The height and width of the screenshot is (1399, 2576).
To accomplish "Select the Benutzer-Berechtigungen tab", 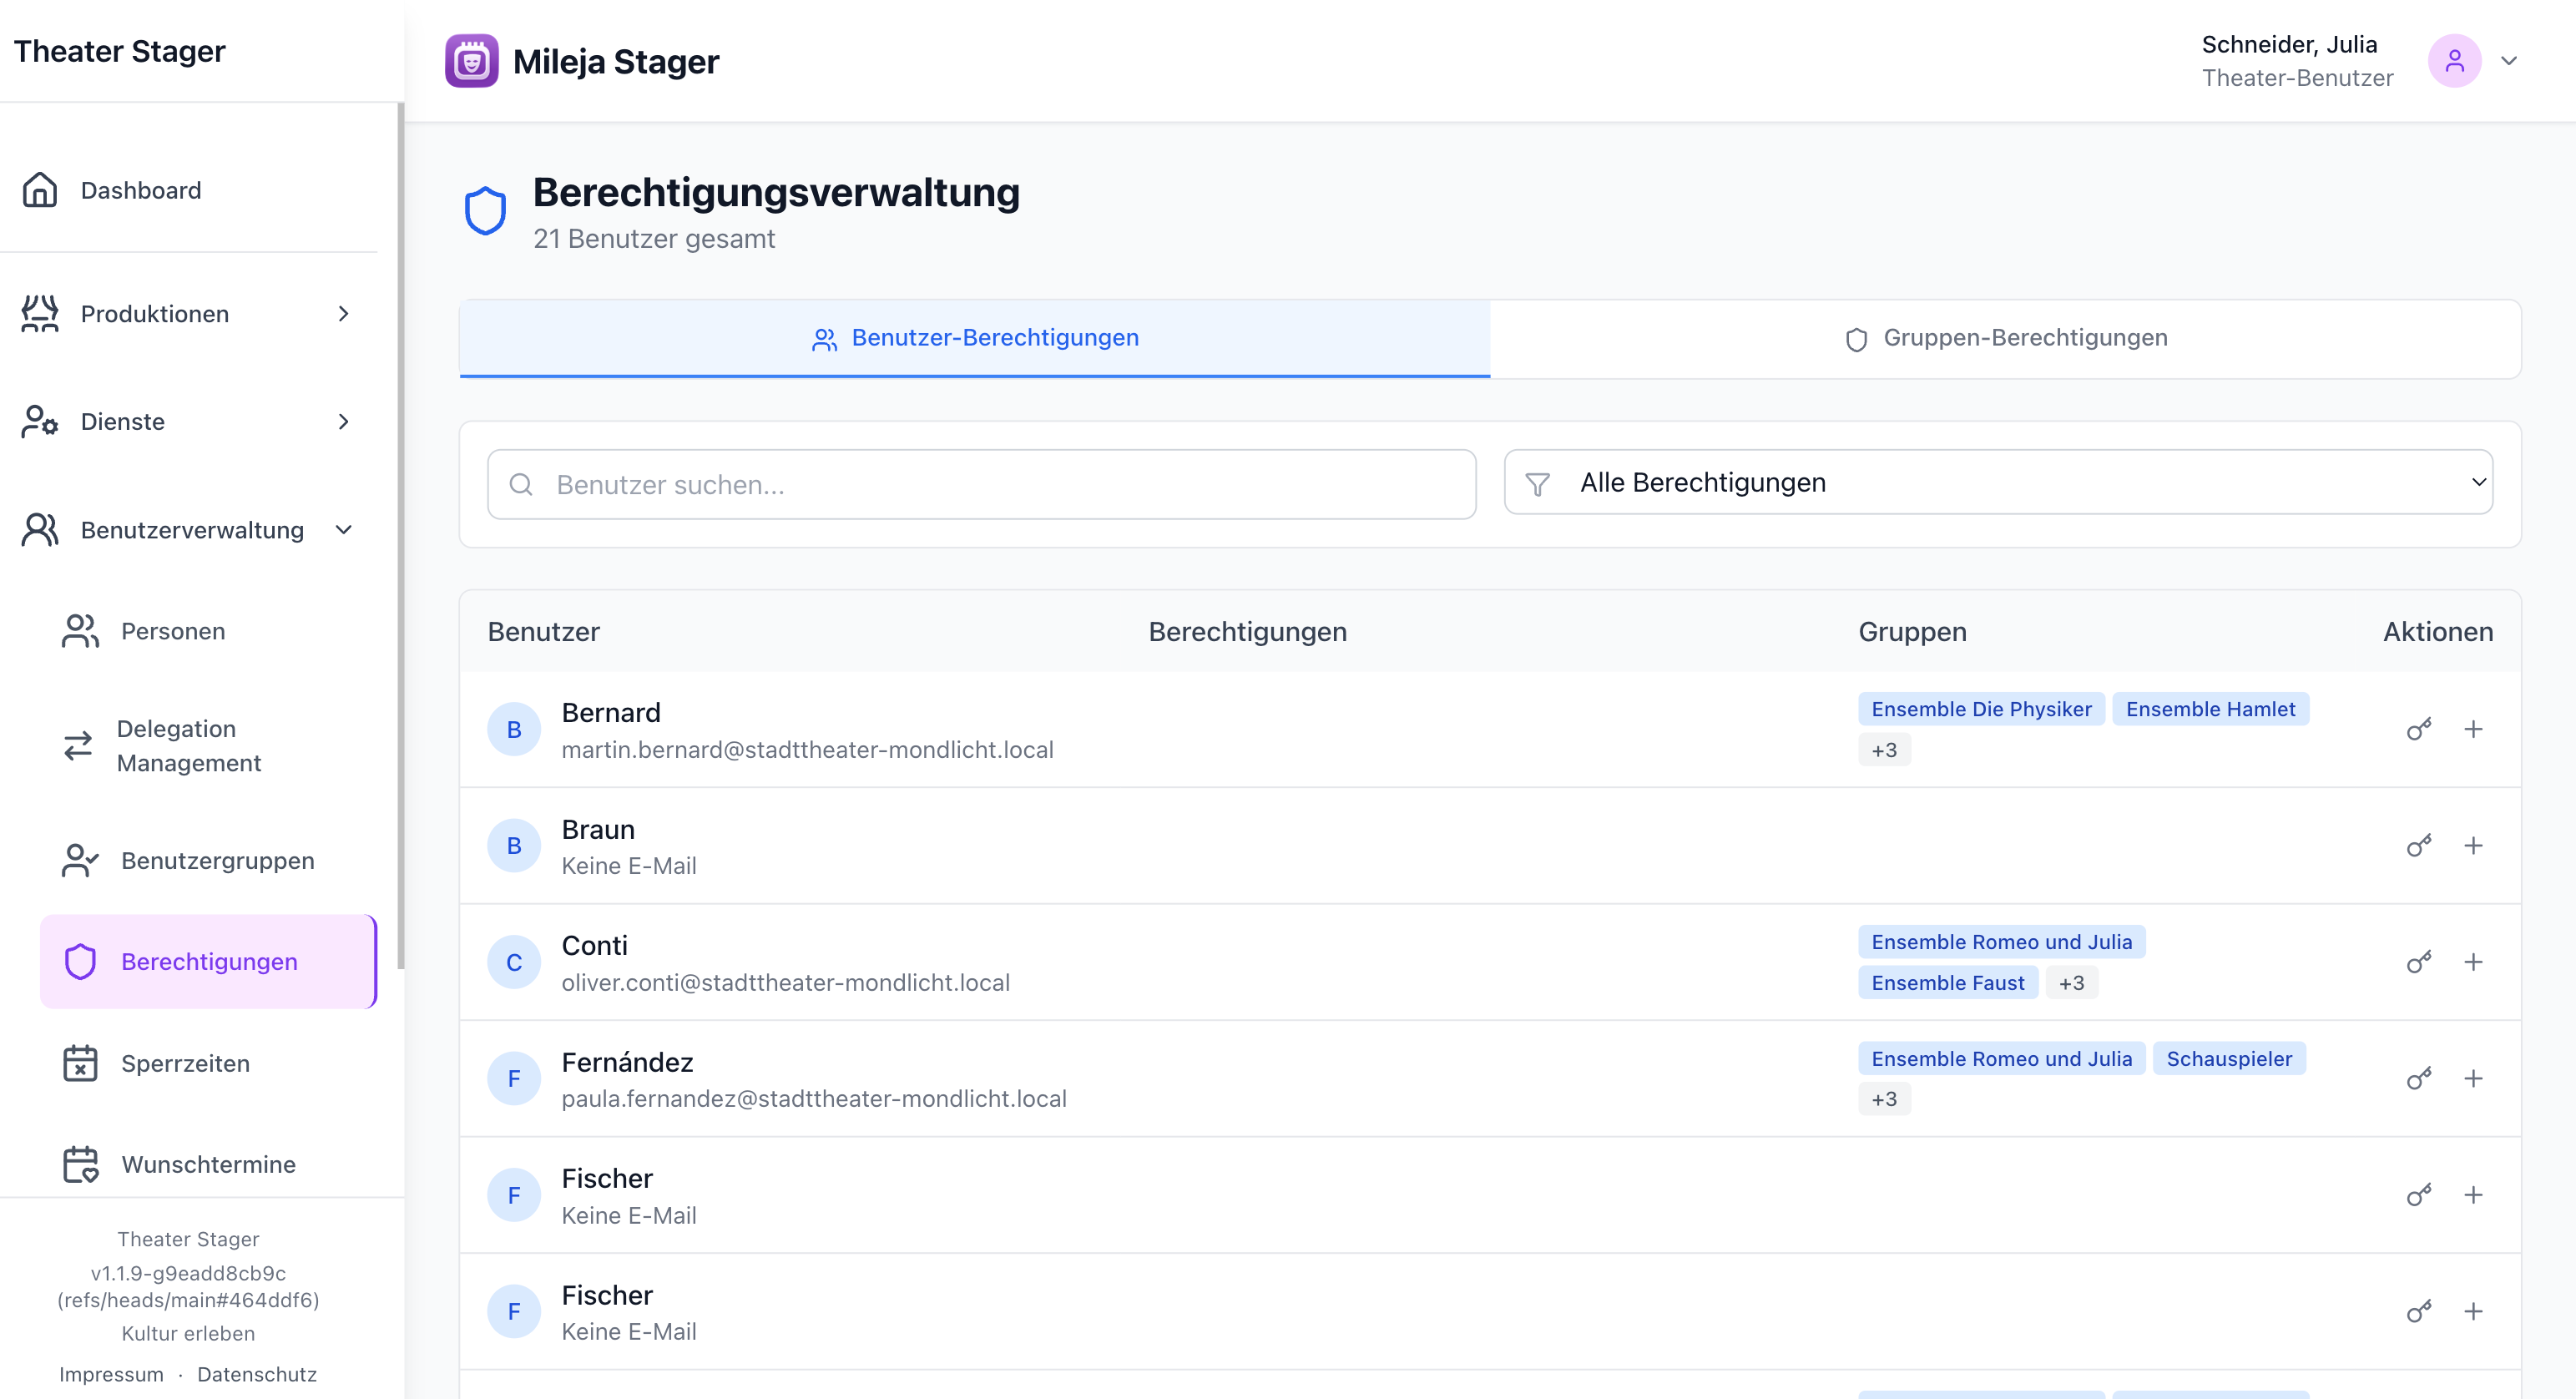I will tap(975, 338).
